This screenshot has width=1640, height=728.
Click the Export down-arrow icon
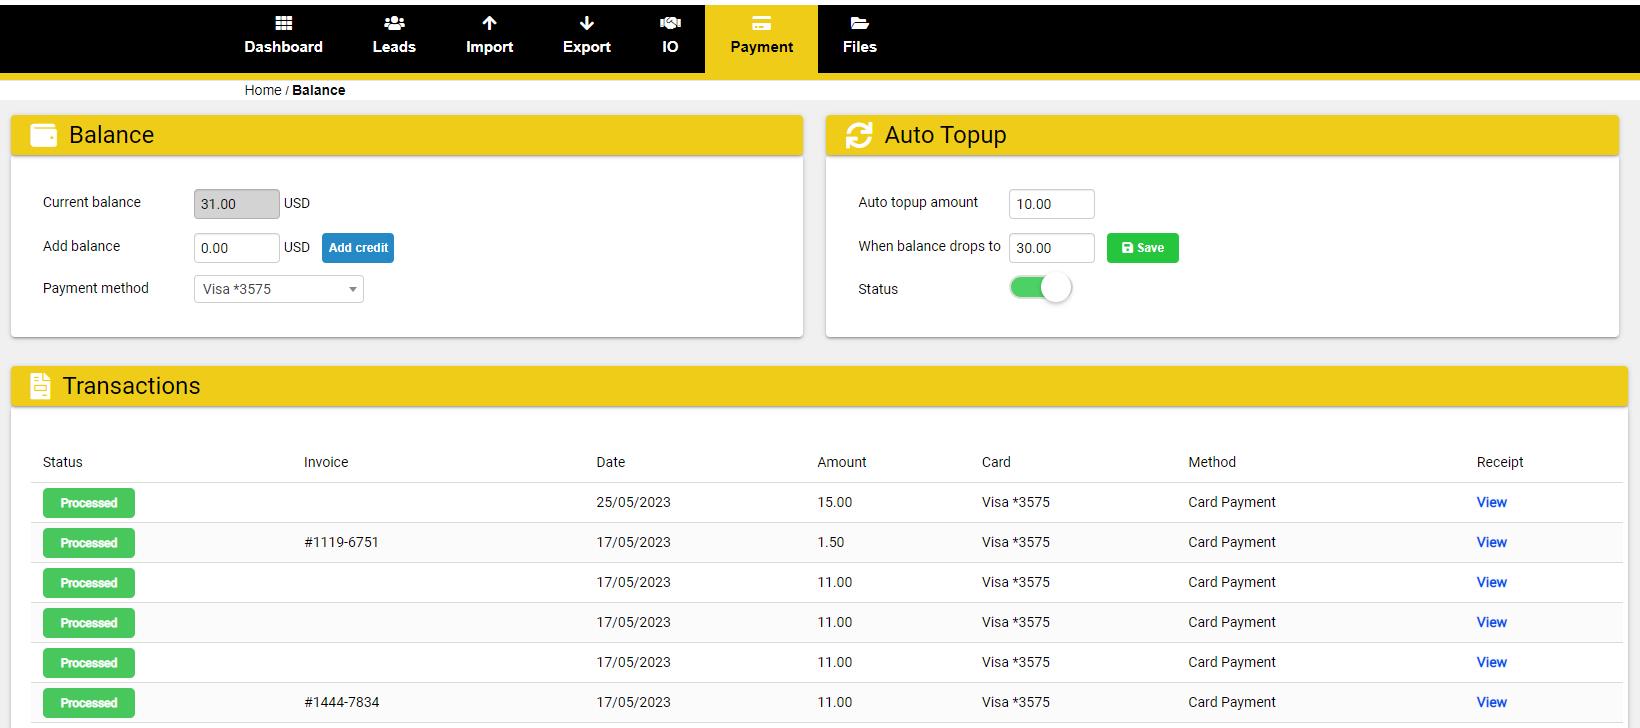point(587,23)
